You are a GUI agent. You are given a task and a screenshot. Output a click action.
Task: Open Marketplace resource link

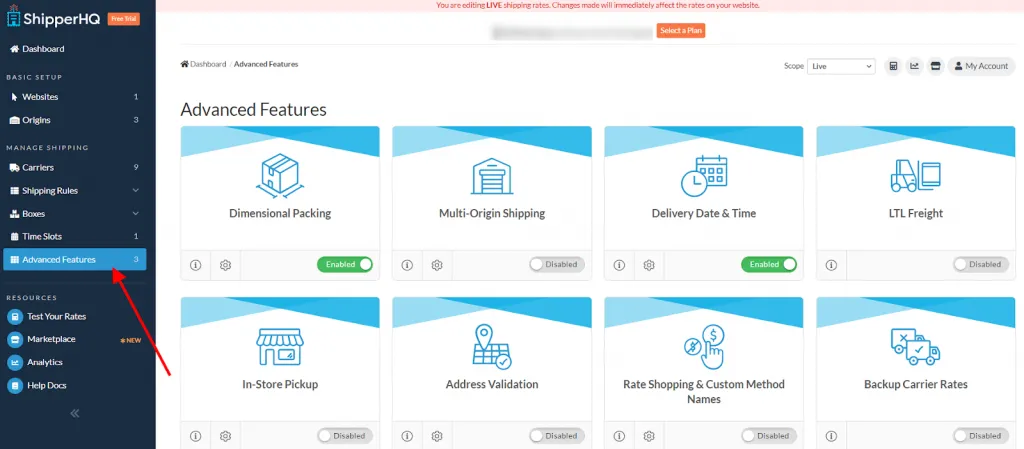coord(42,339)
